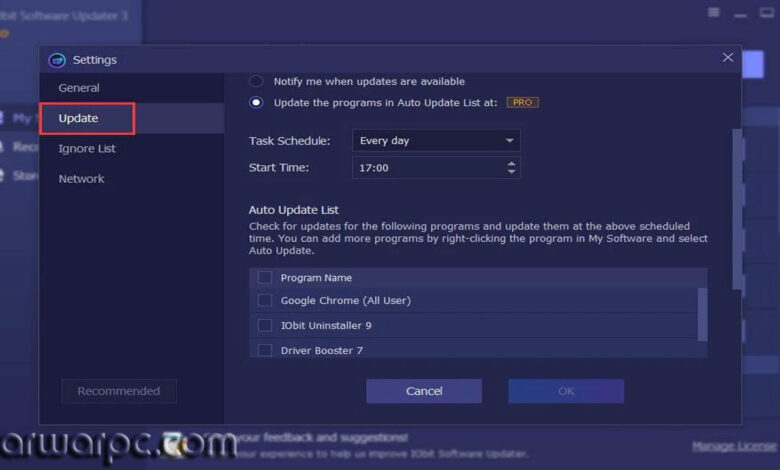Select the IObit Uninstaller 9 row text
The width and height of the screenshot is (780, 470).
tap(326, 325)
